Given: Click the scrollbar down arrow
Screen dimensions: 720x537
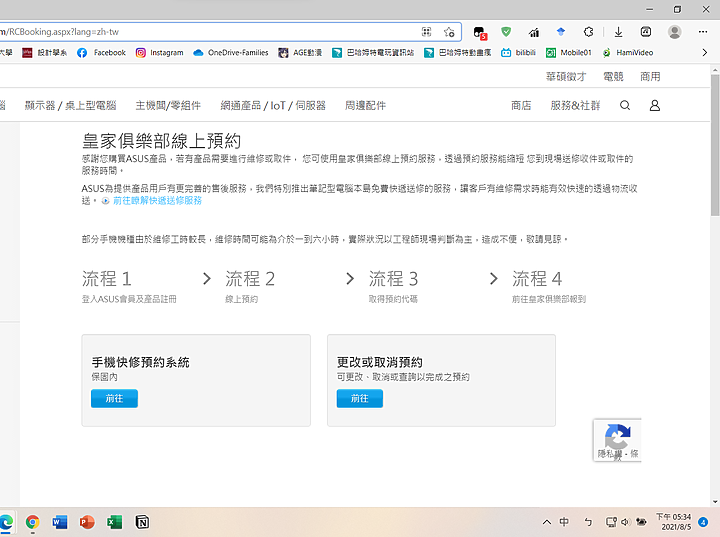Looking at the screenshot, I should click(715, 502).
